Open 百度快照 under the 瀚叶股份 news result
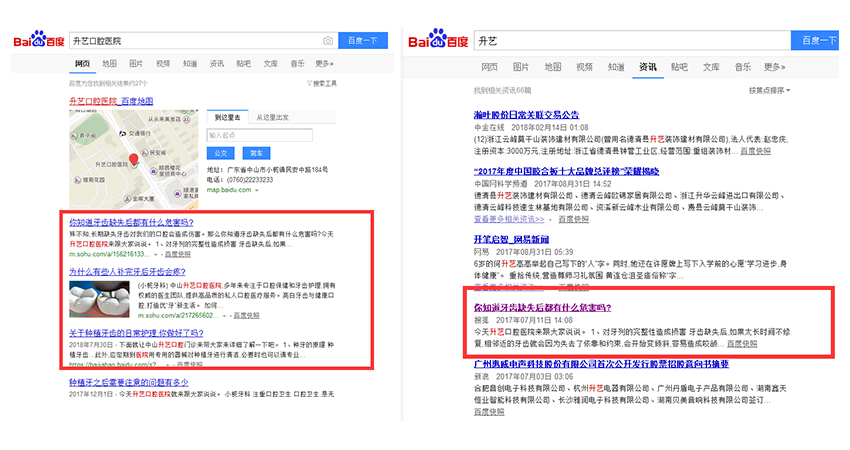Image resolution: width=850 pixels, height=450 pixels. pos(756,151)
